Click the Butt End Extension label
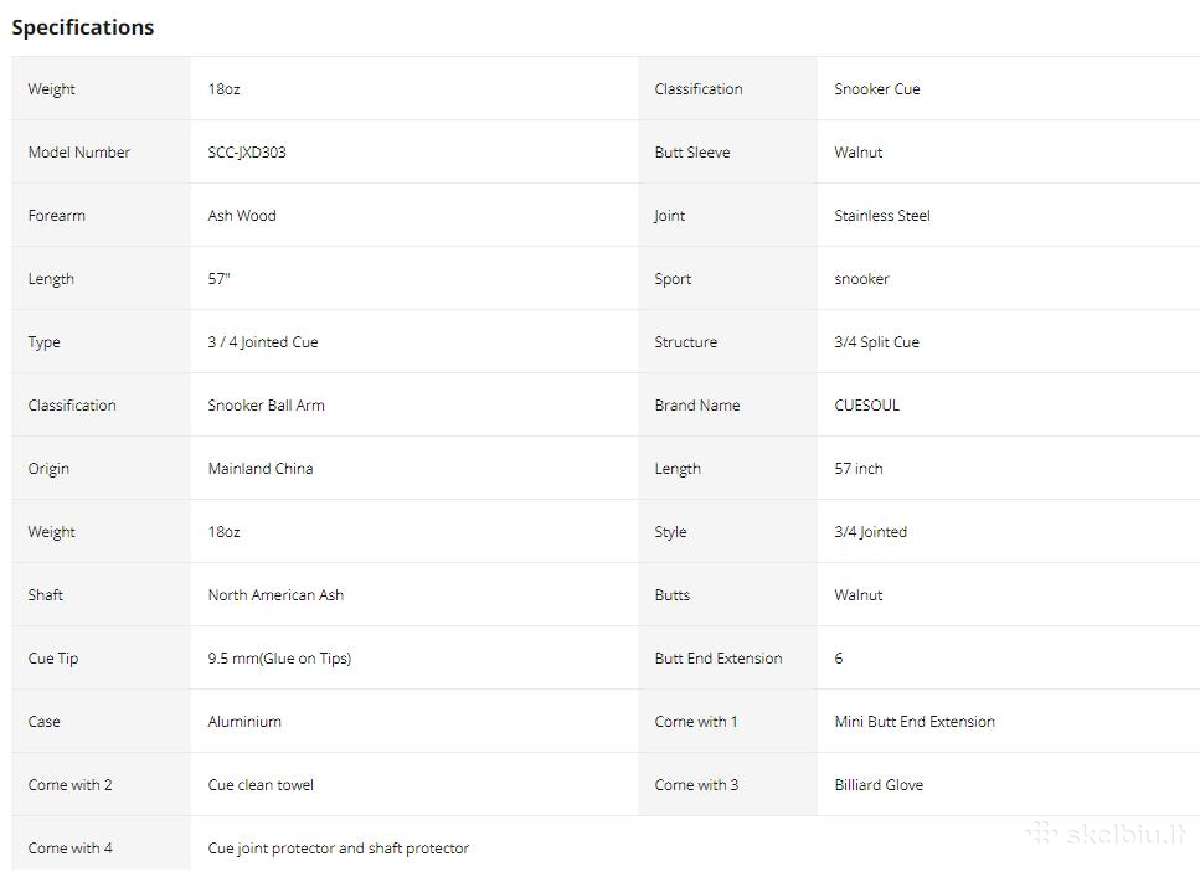 (718, 658)
